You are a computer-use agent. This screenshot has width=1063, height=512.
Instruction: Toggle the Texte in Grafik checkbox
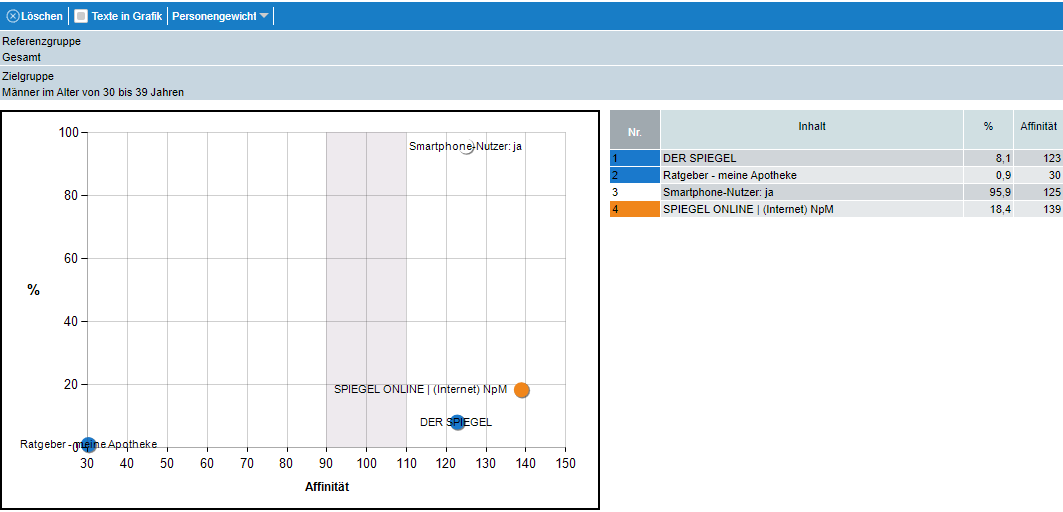coord(81,17)
